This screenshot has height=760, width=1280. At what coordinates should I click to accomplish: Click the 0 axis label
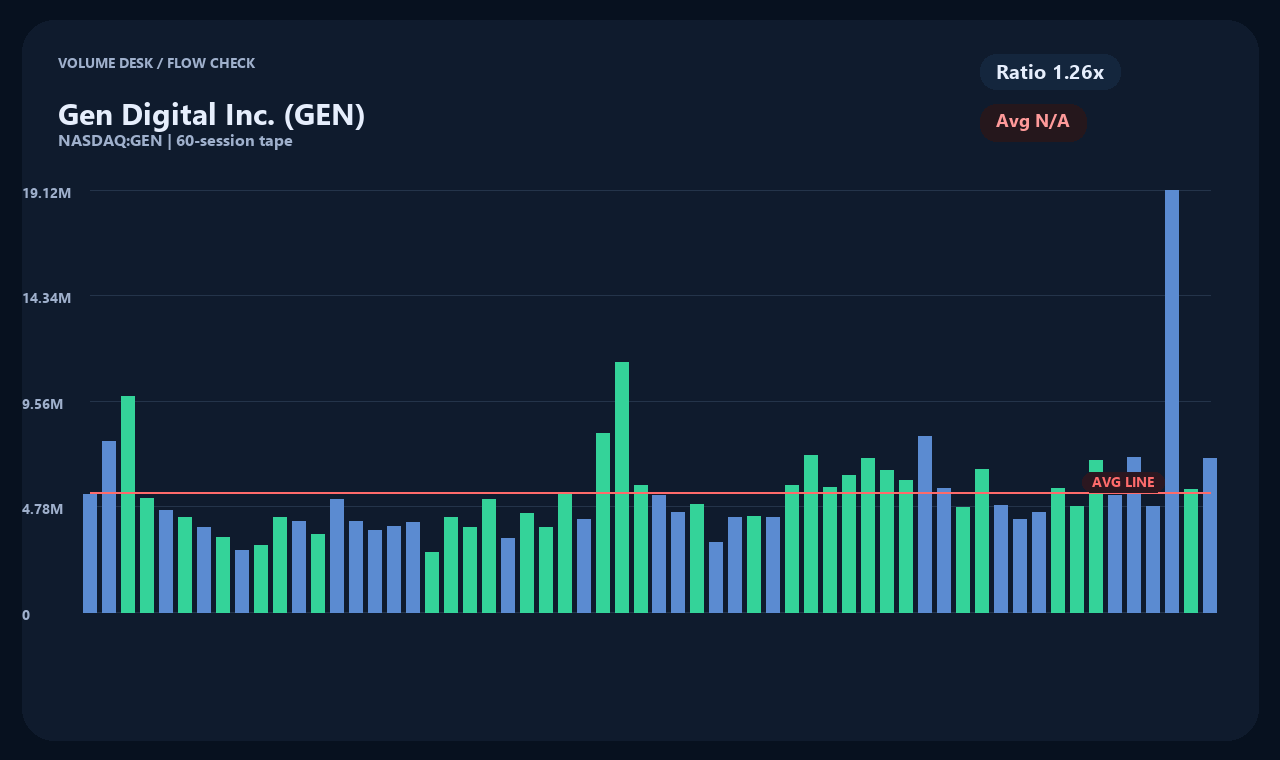[26, 615]
